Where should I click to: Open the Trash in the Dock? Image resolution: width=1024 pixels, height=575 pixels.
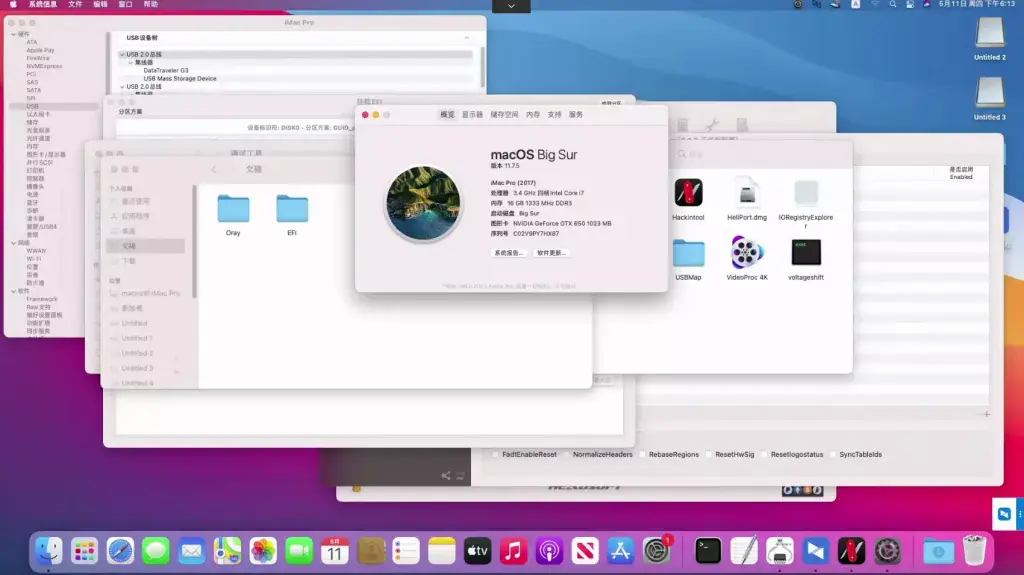974,551
